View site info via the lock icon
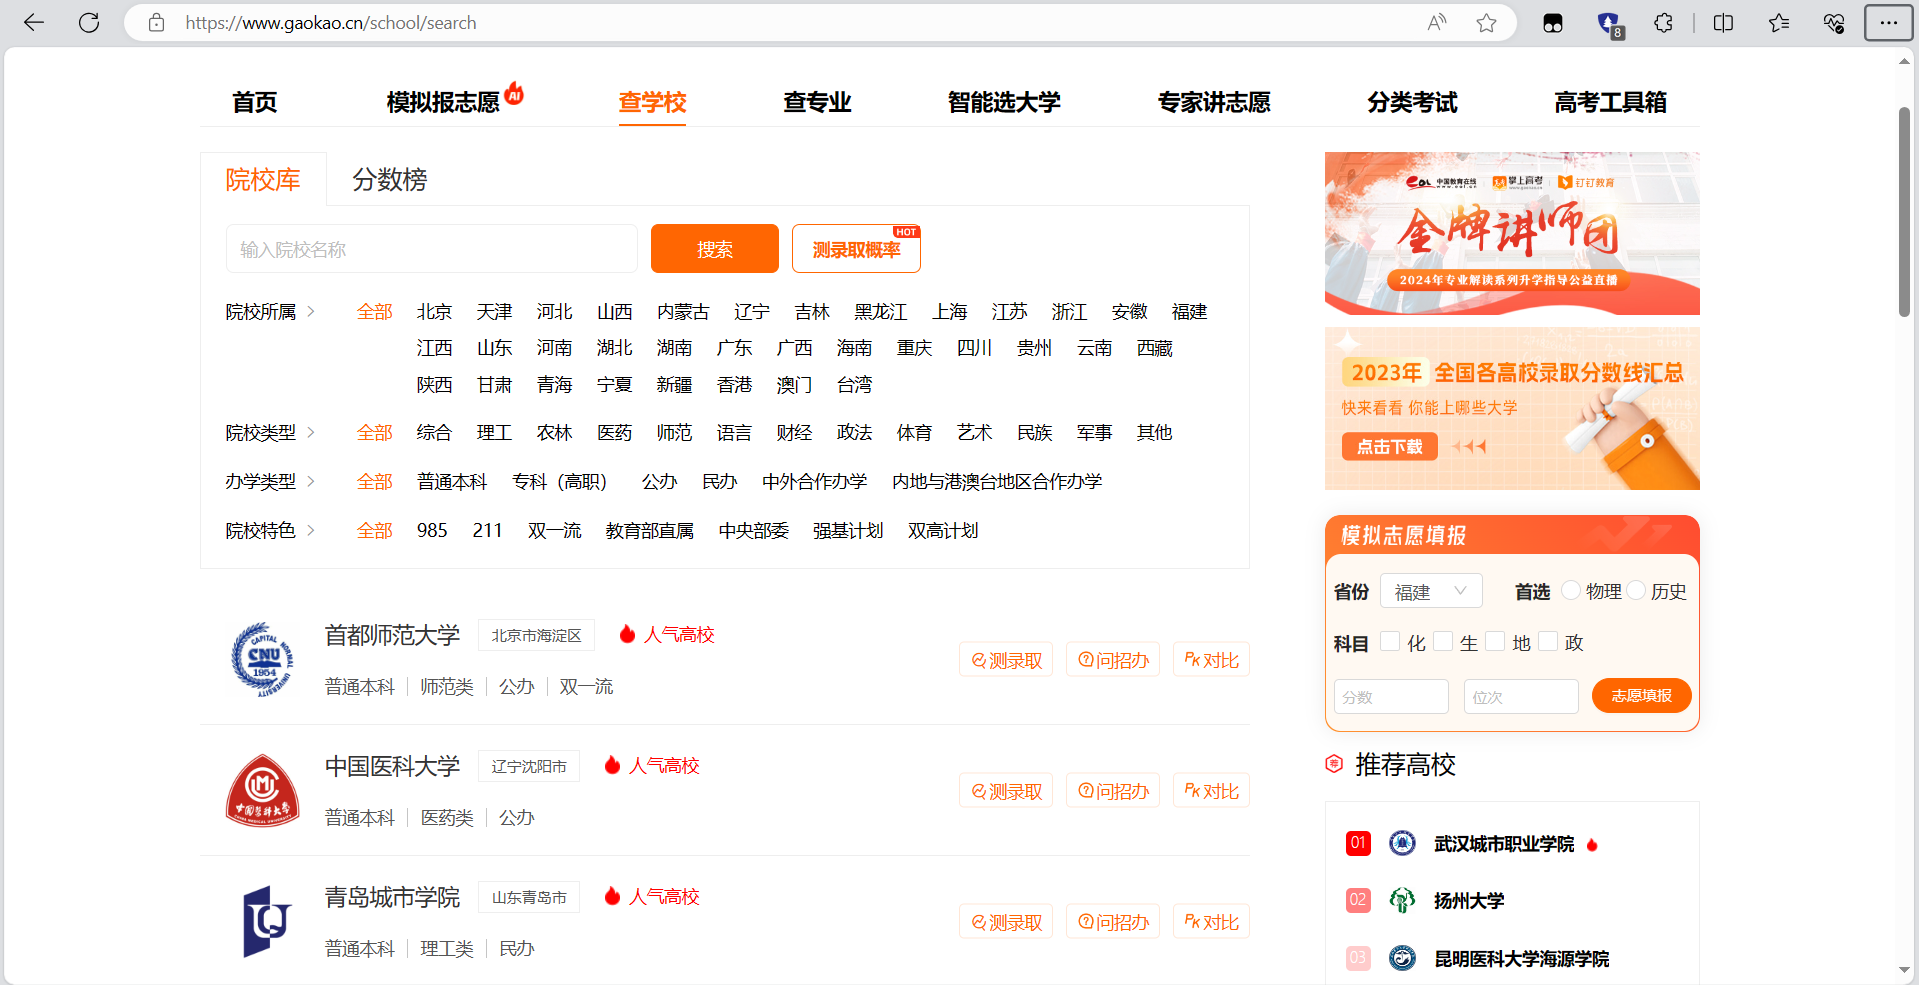Screen dimensions: 1919x985 pyautogui.click(x=156, y=23)
